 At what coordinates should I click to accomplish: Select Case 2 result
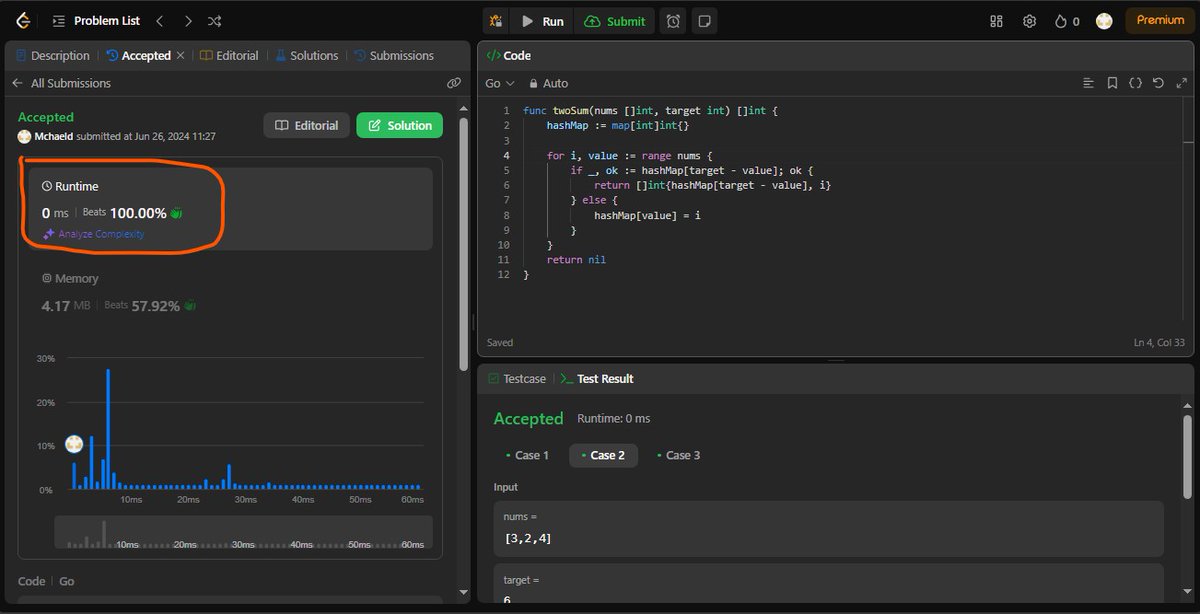click(603, 455)
